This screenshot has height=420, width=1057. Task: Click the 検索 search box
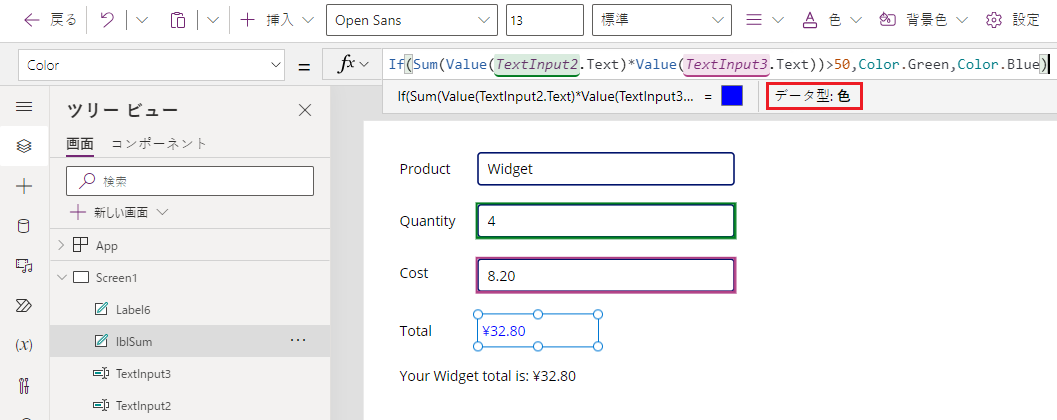tap(190, 181)
